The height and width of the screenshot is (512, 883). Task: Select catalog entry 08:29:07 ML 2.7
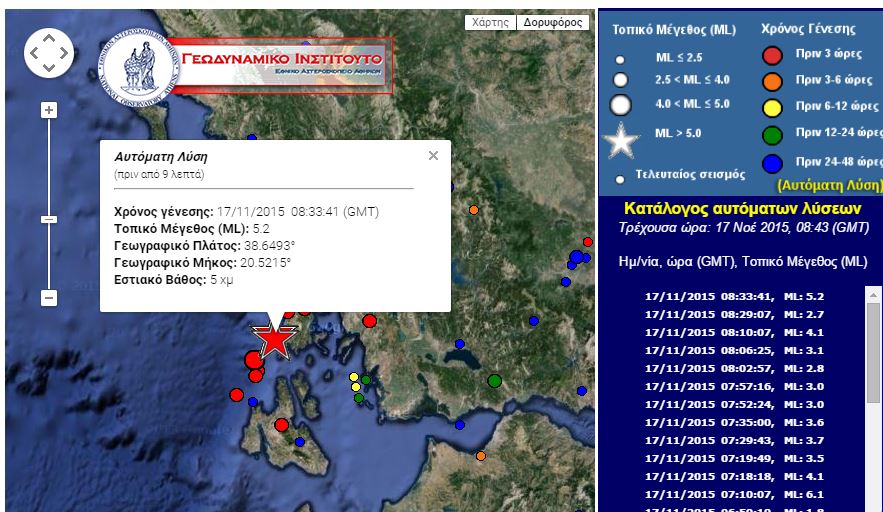pos(734,314)
